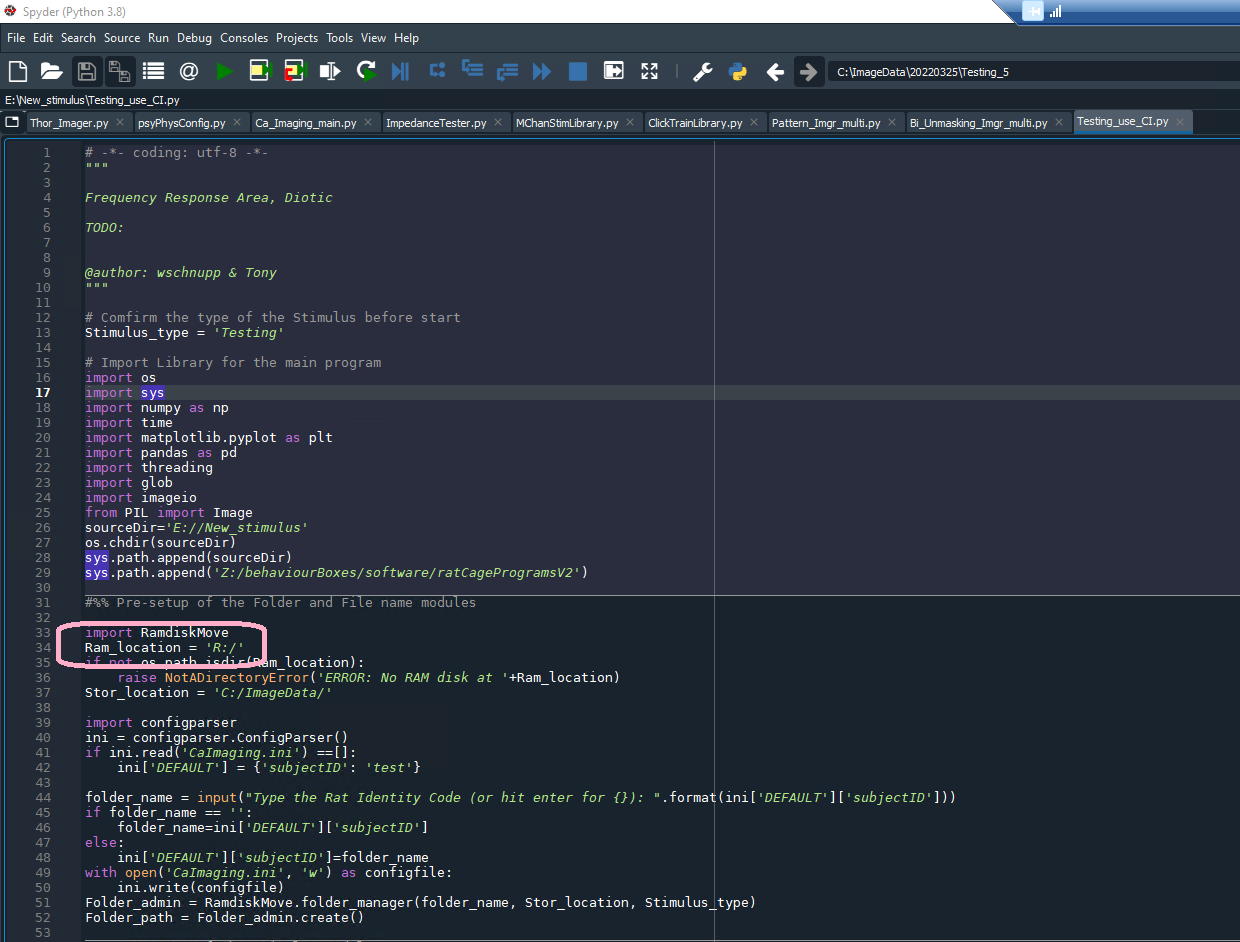Run the current cell icon
The image size is (1240, 942).
pyautogui.click(x=260, y=71)
